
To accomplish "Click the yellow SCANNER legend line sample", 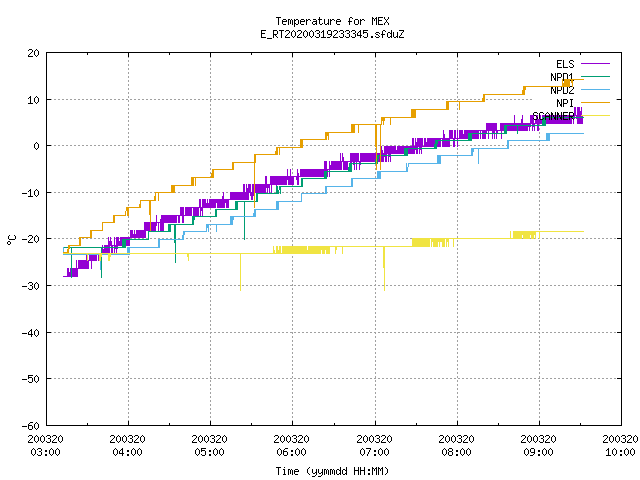I will pyautogui.click(x=595, y=116).
